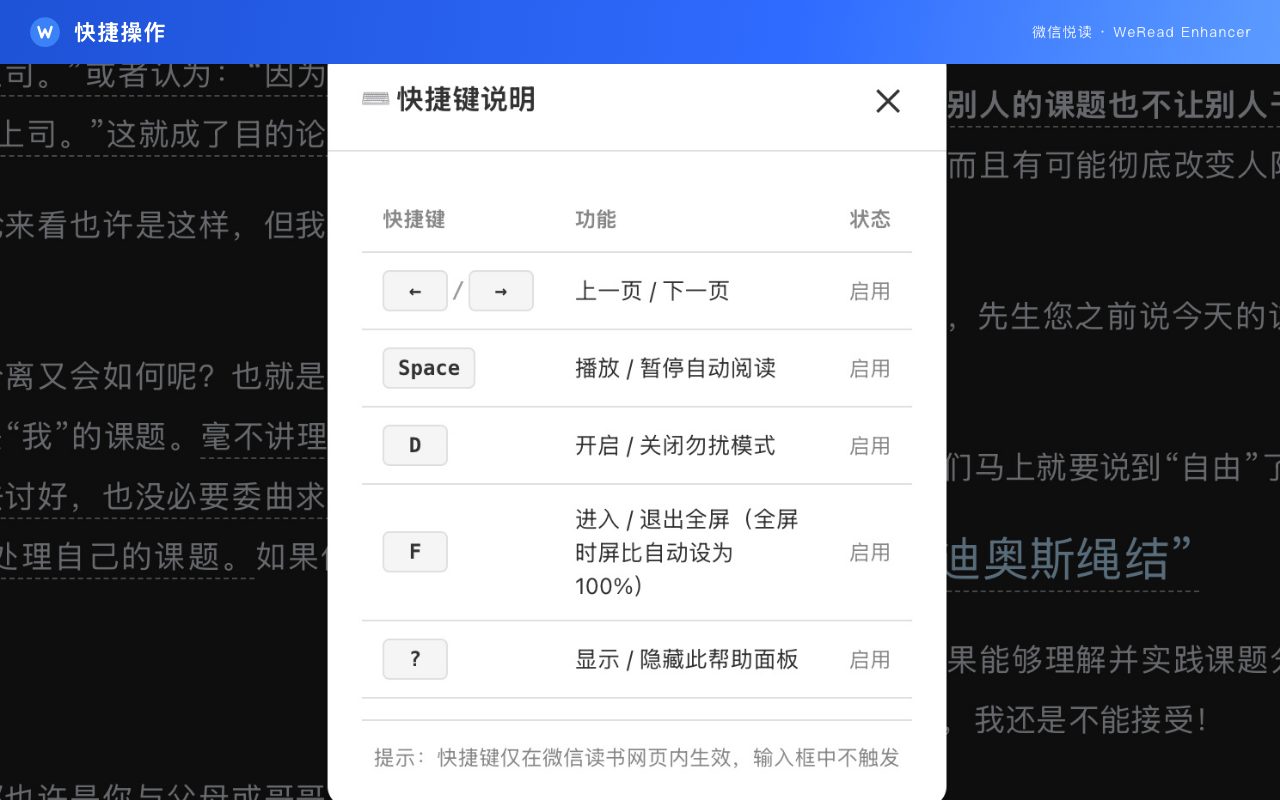Click the 快捷键 column header
The height and width of the screenshot is (800, 1280).
(x=414, y=219)
